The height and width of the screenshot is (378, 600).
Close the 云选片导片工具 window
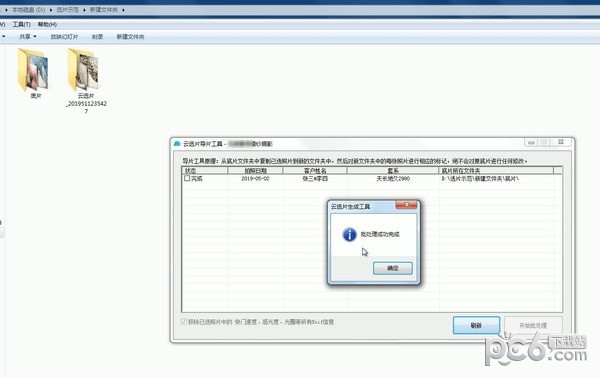pos(561,142)
